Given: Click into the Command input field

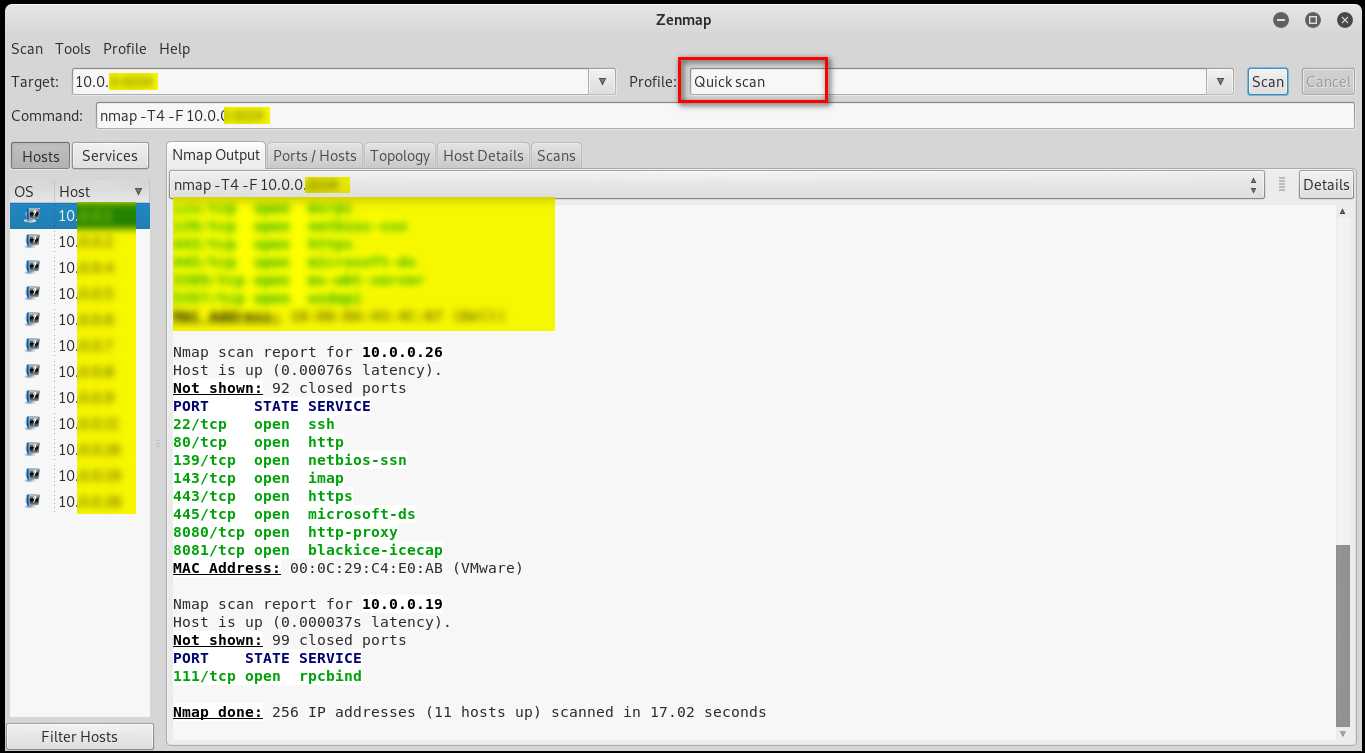Looking at the screenshot, I should coord(725,116).
